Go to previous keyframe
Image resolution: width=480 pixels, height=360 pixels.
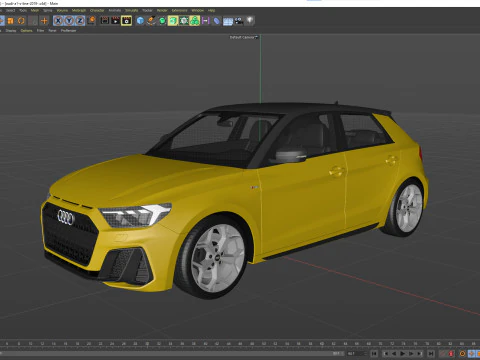pos(386,354)
